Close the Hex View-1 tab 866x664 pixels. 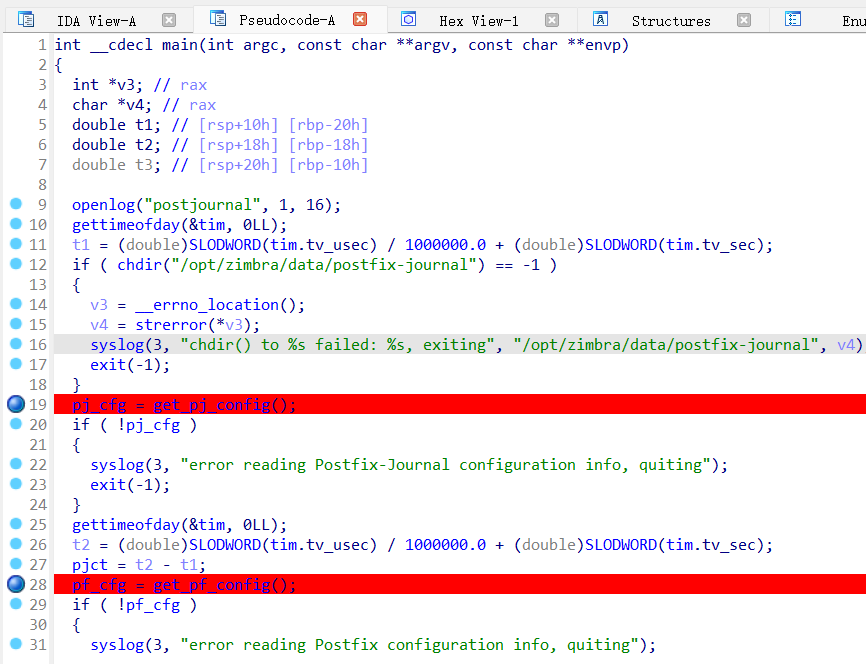552,20
